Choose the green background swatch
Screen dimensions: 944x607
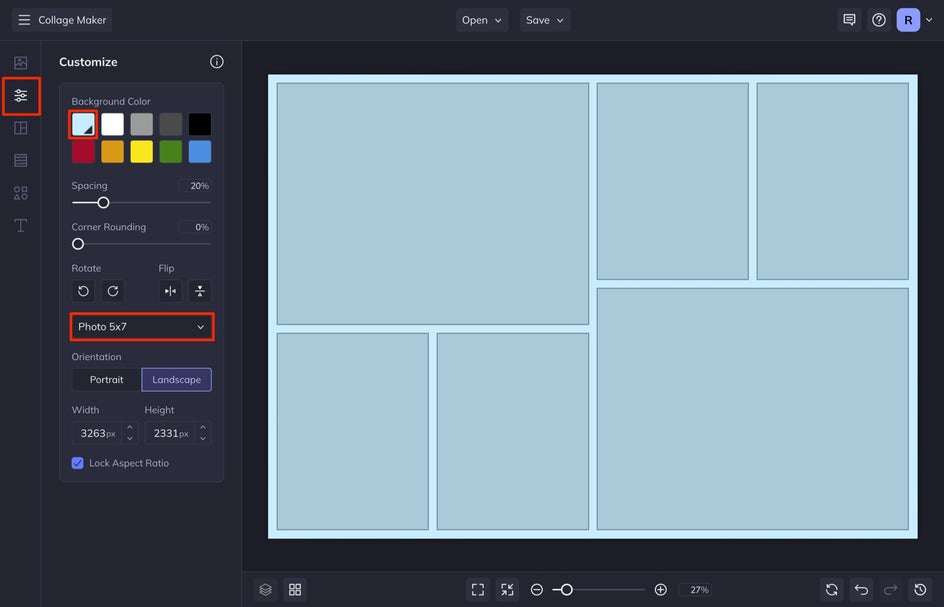click(170, 152)
